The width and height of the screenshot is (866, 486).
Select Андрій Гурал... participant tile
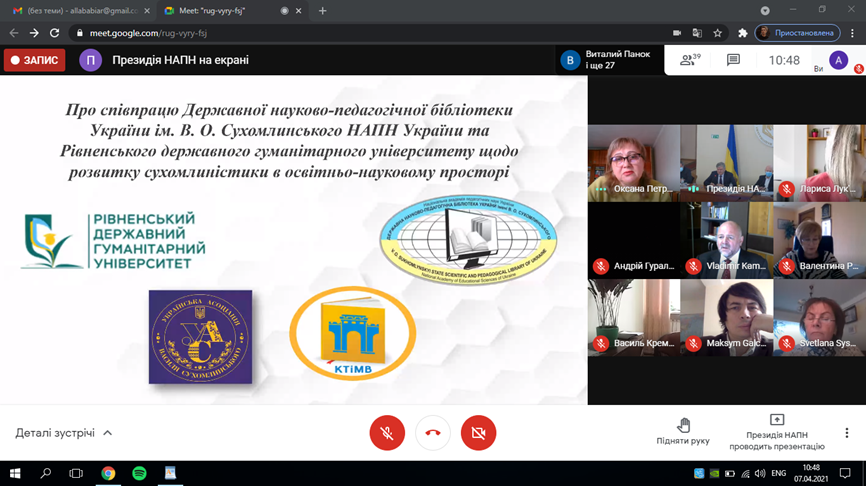(x=633, y=240)
